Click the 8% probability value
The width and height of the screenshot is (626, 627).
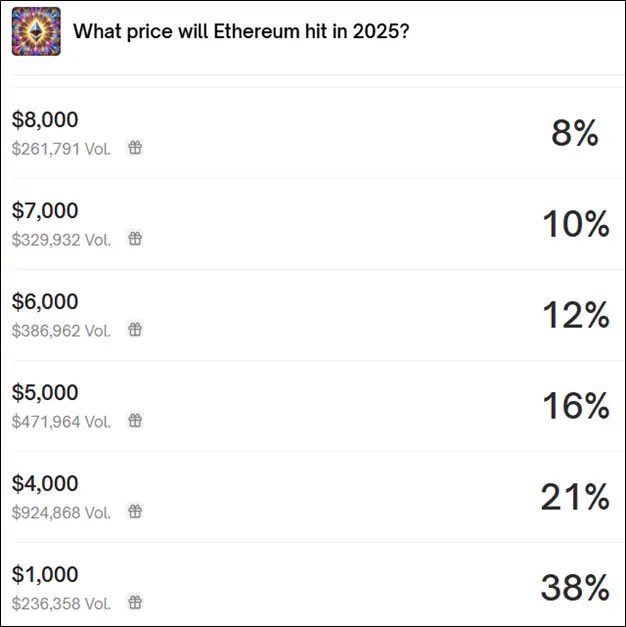click(x=575, y=133)
